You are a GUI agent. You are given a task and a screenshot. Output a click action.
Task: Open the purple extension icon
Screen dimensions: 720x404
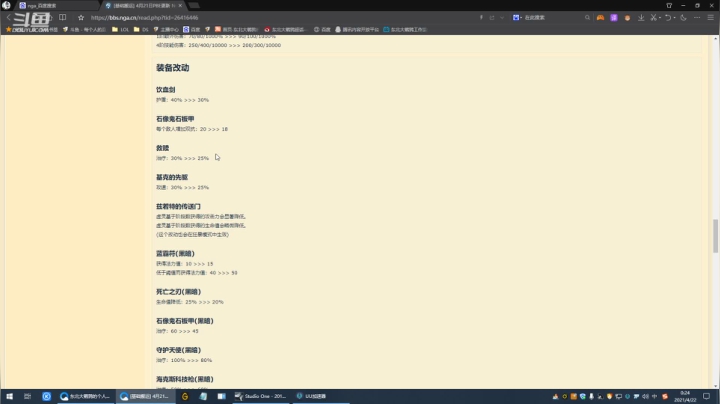pyautogui.click(x=614, y=17)
